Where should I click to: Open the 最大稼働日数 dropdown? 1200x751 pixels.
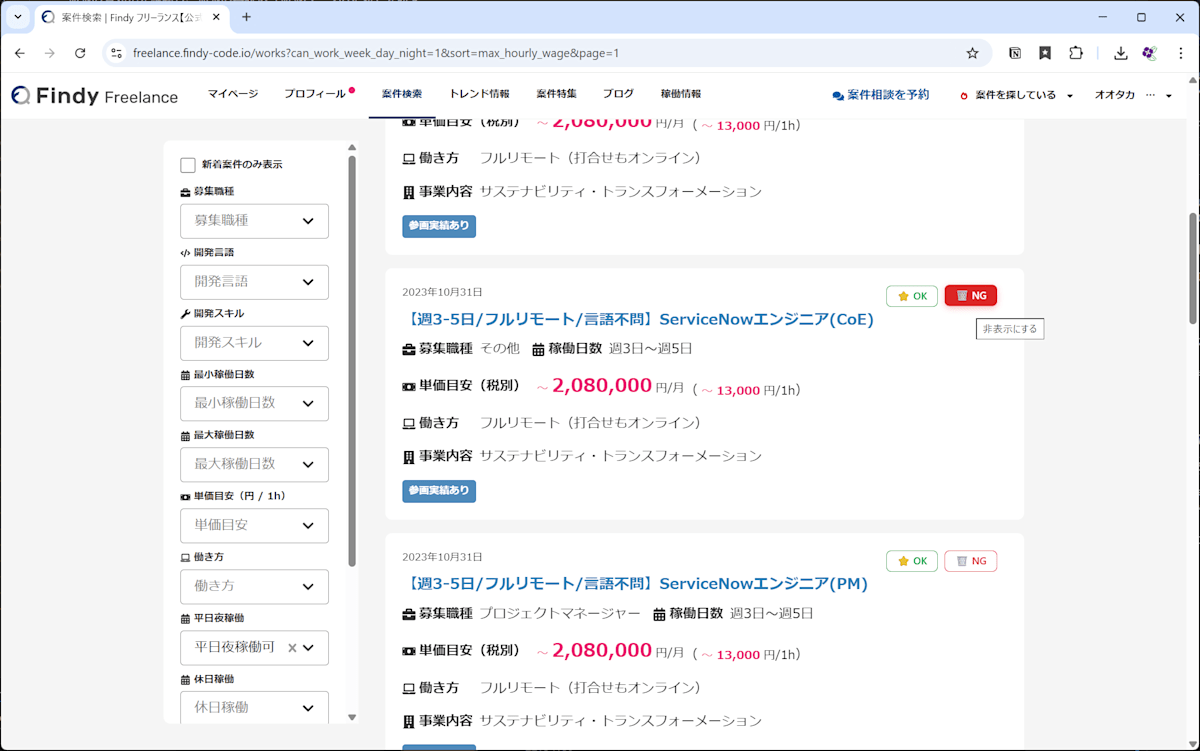tap(254, 464)
